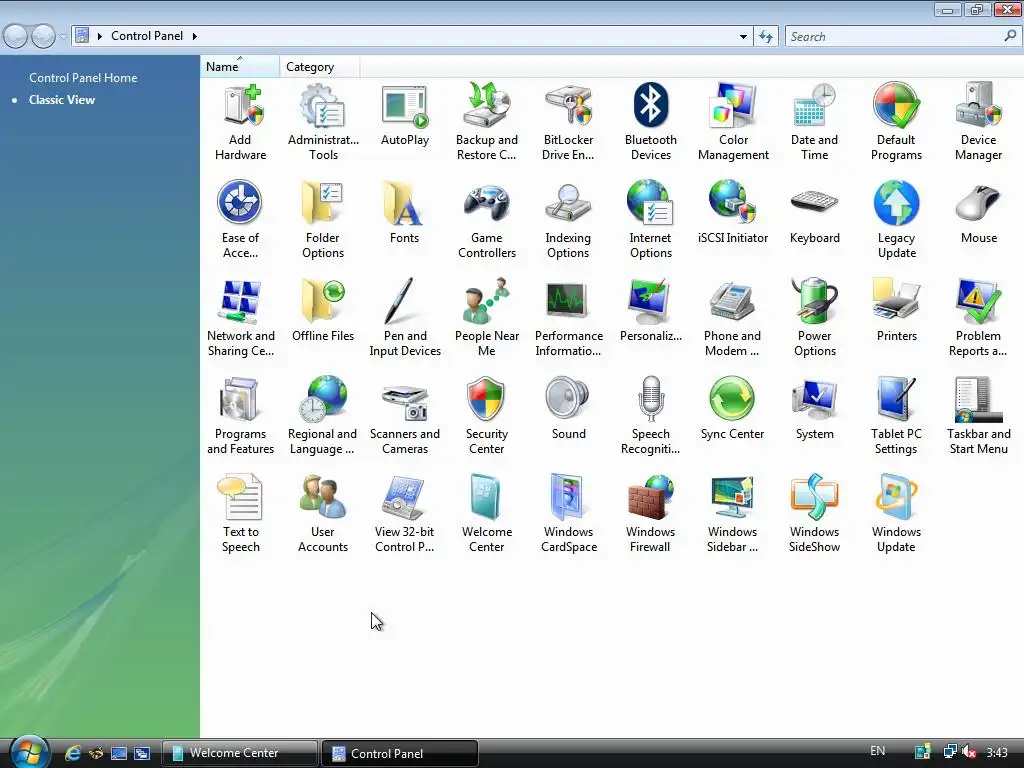Open the AutoPlay settings icon

405,116
